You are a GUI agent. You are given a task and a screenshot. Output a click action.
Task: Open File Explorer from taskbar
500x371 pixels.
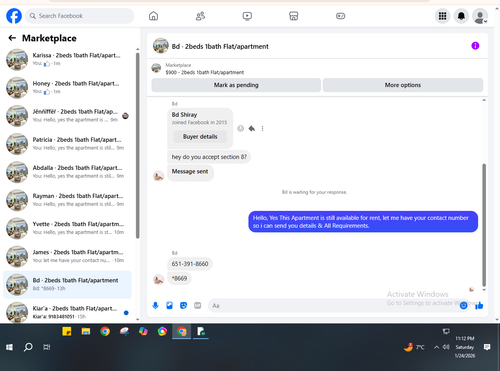pyautogui.click(x=86, y=331)
